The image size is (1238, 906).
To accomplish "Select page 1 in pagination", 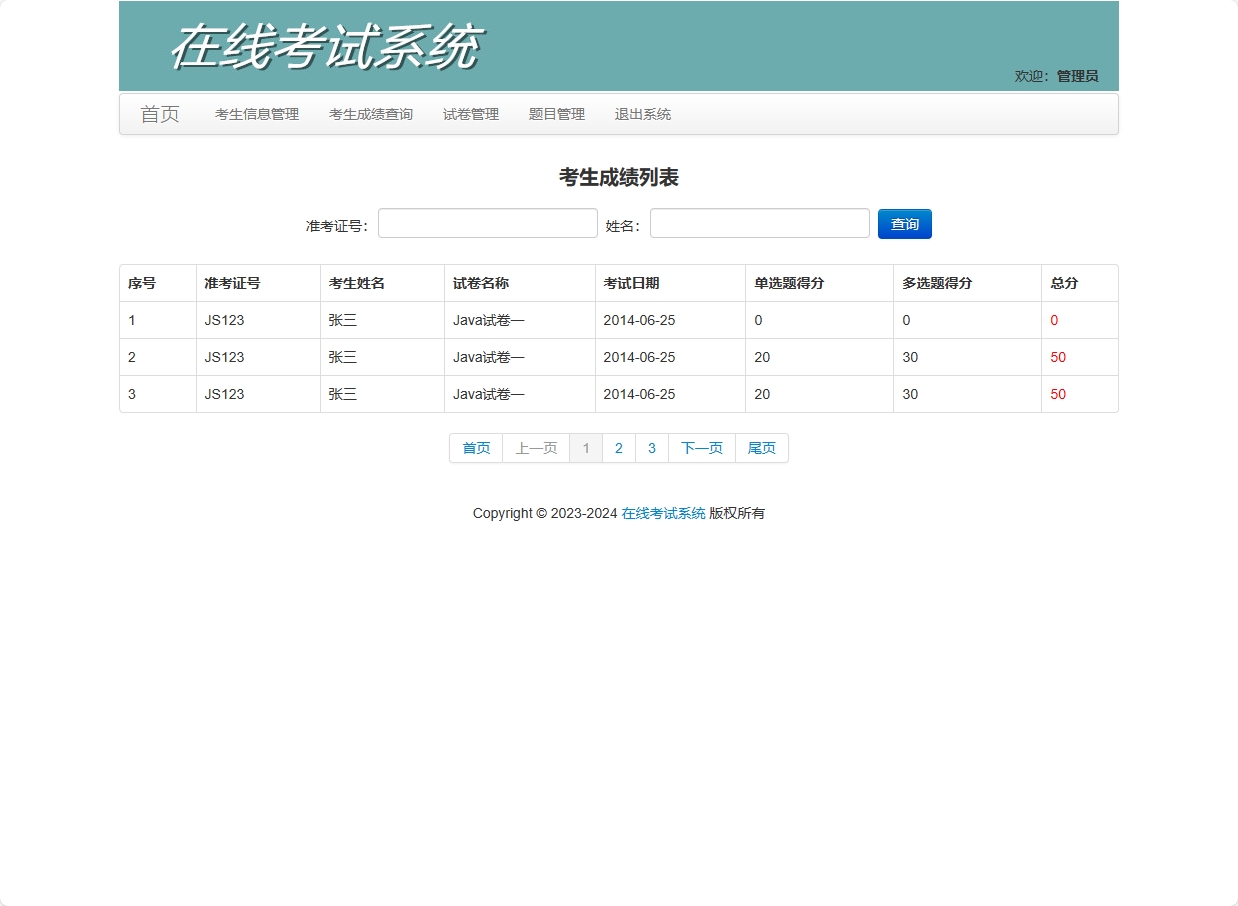I will 586,448.
